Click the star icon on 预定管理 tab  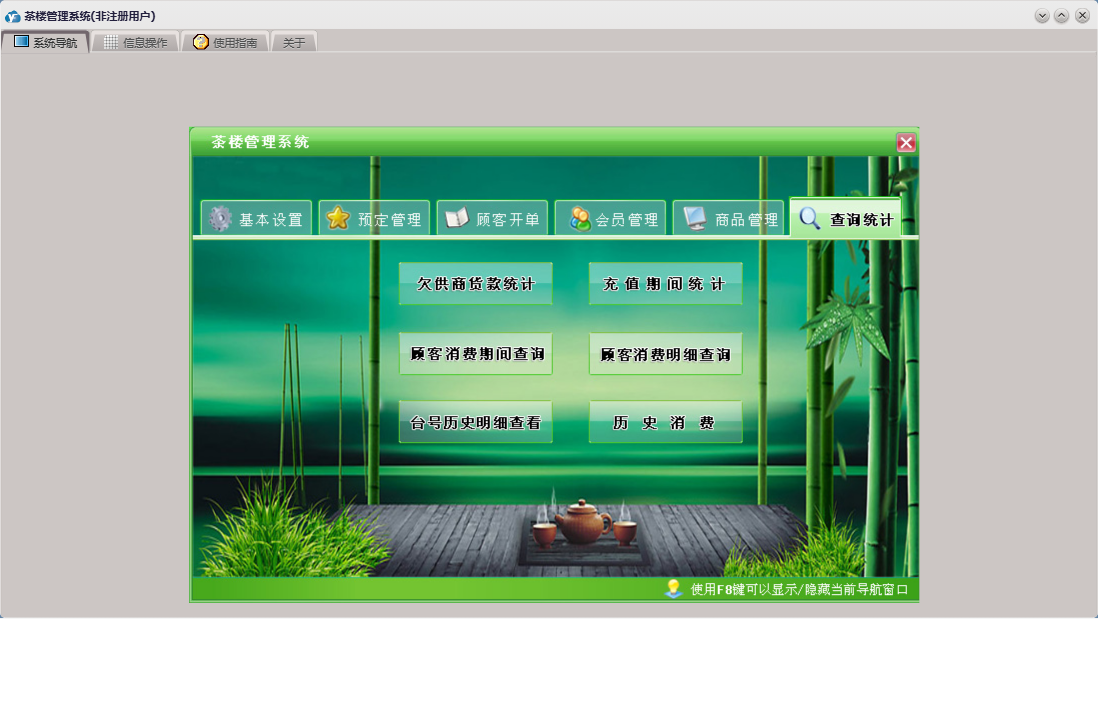click(338, 219)
